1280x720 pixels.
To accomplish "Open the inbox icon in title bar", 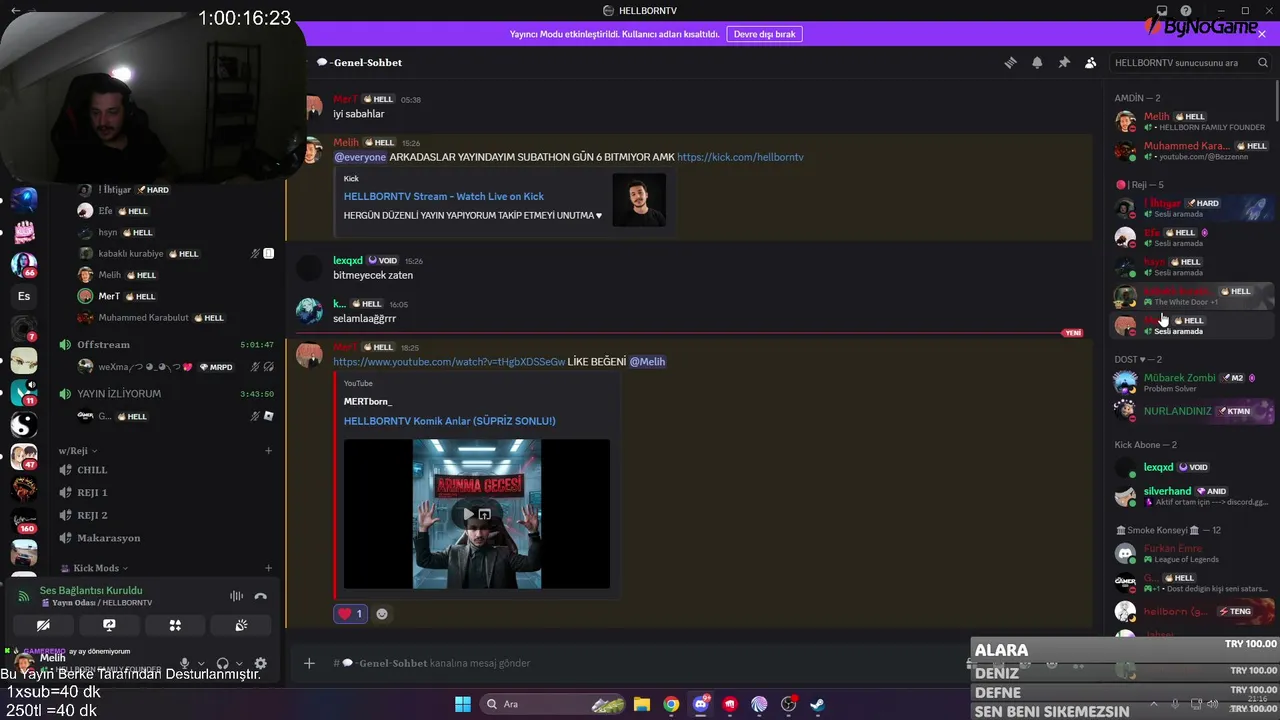I will [x=1162, y=11].
